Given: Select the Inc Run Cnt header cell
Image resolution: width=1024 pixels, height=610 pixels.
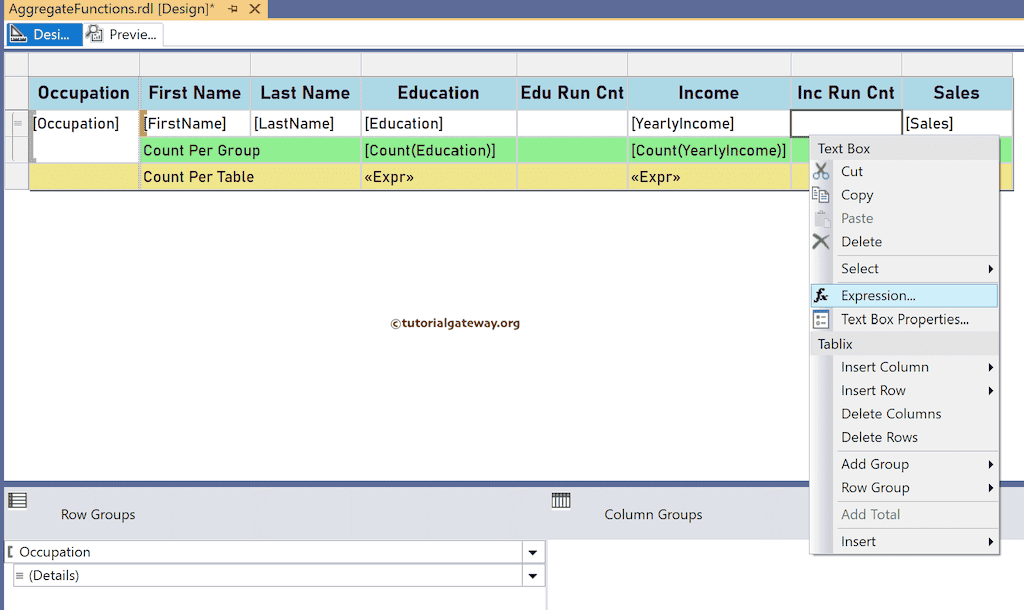Looking at the screenshot, I should click(846, 93).
